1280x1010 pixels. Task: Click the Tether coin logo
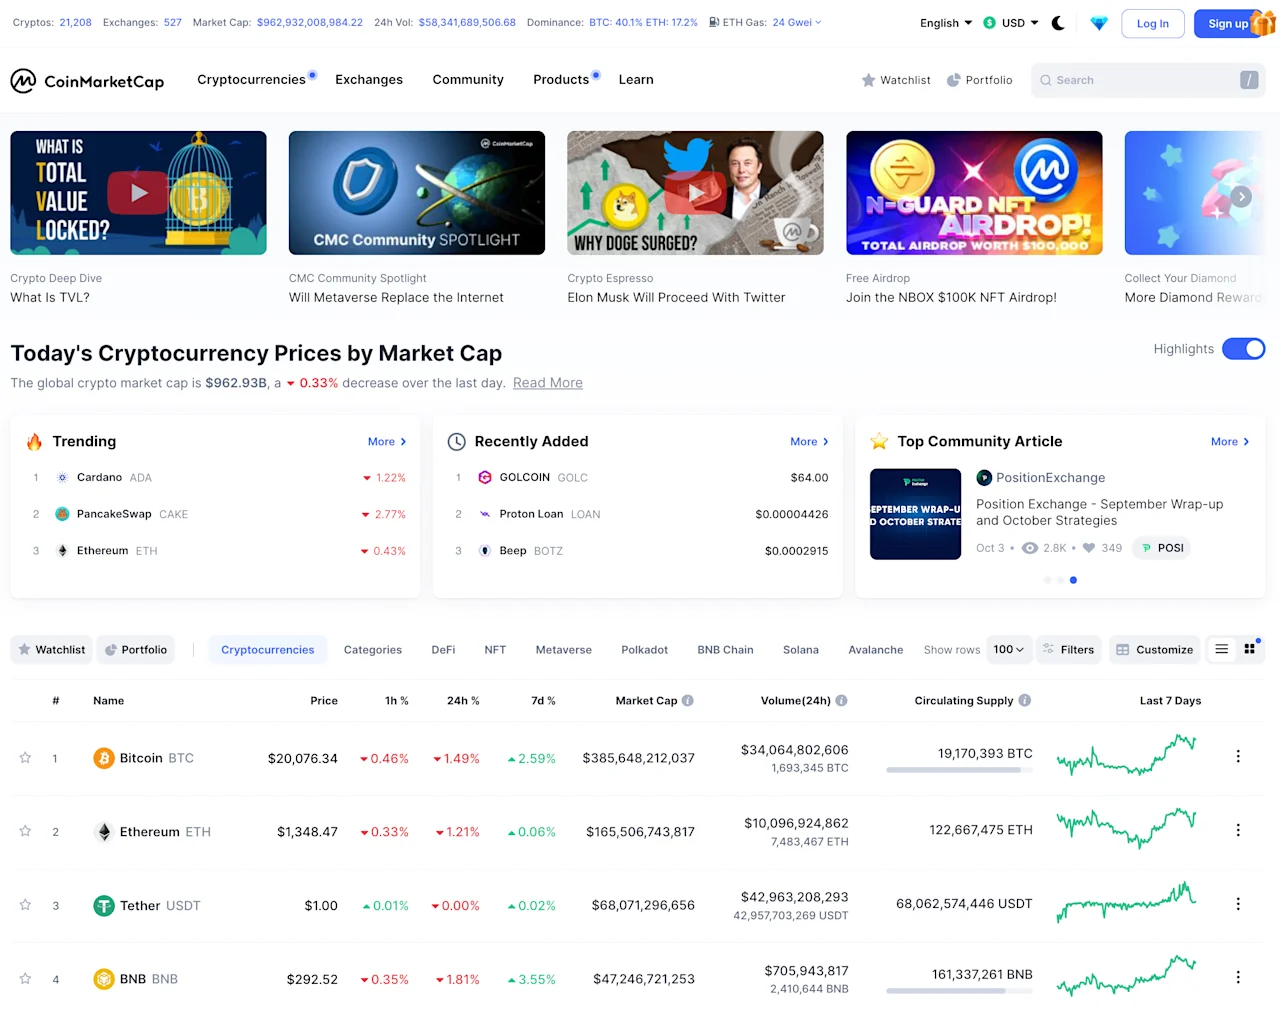coord(104,906)
